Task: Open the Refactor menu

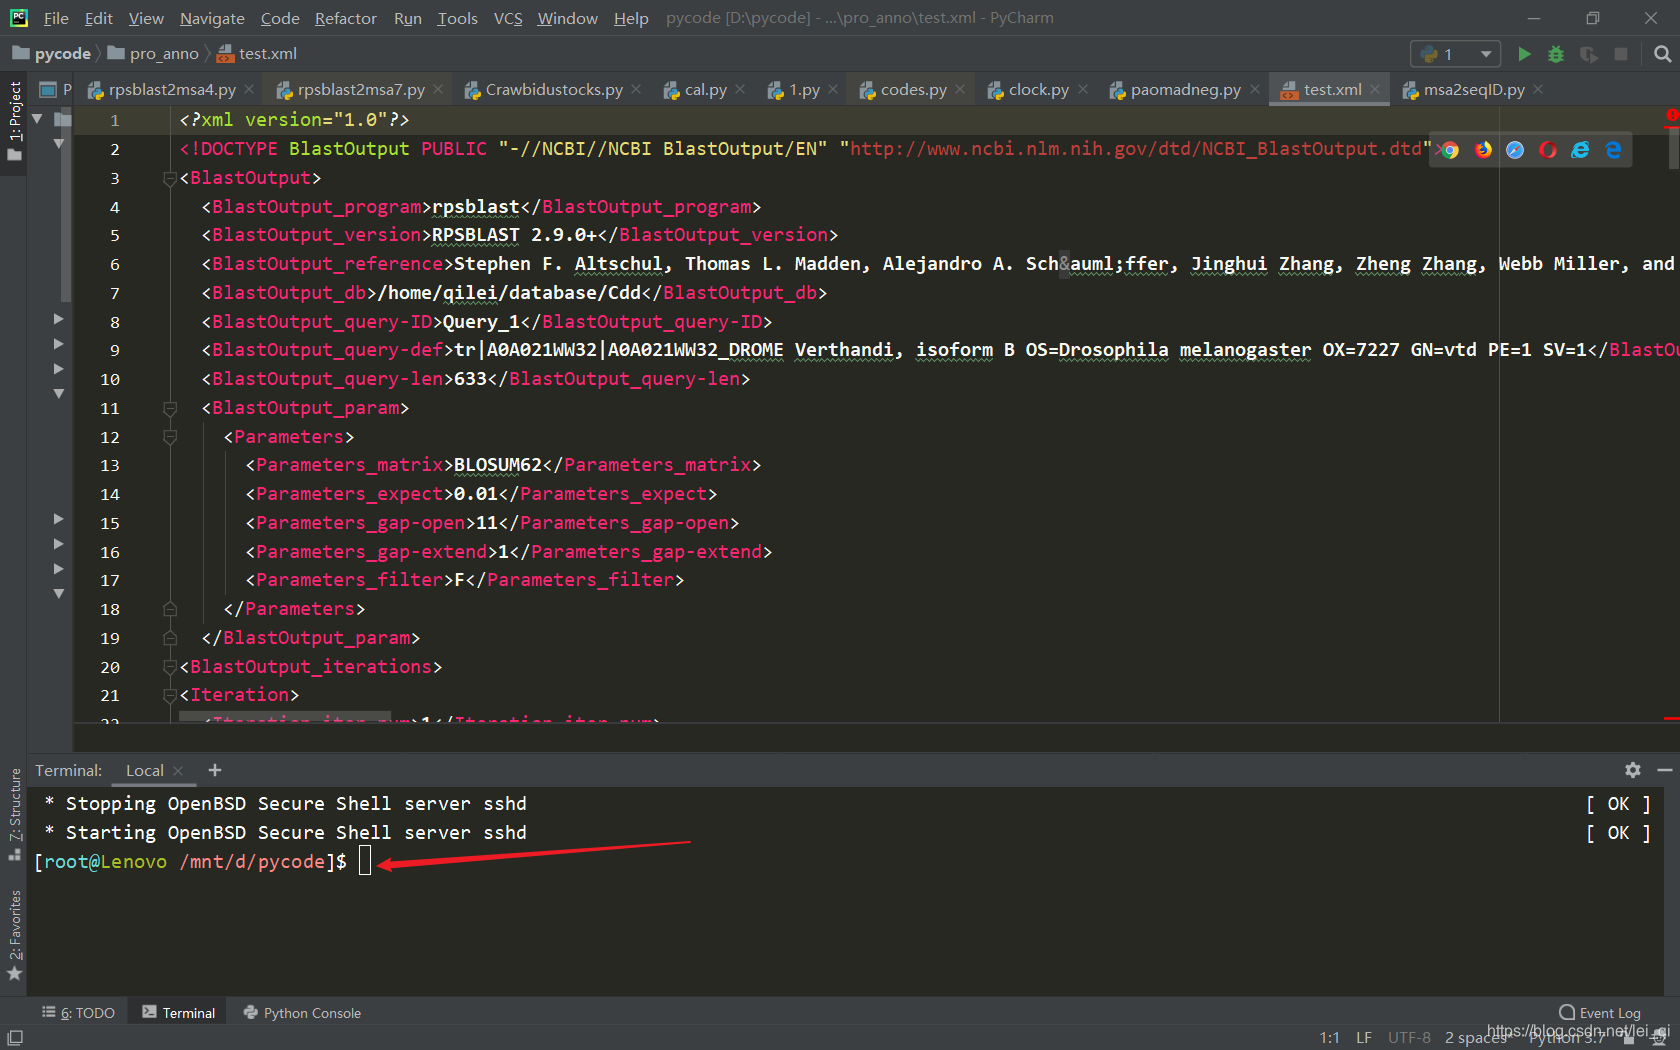Action: click(x=346, y=18)
